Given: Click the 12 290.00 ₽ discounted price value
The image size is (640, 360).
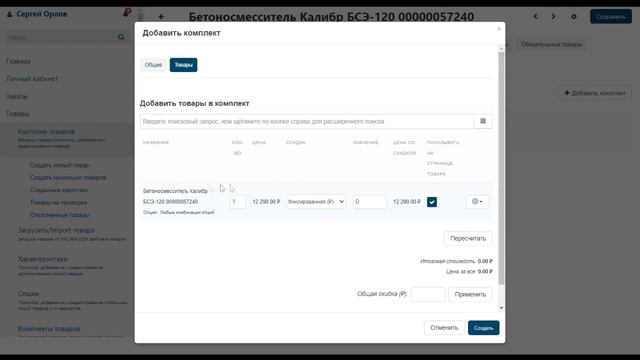Looking at the screenshot, I should point(407,202).
